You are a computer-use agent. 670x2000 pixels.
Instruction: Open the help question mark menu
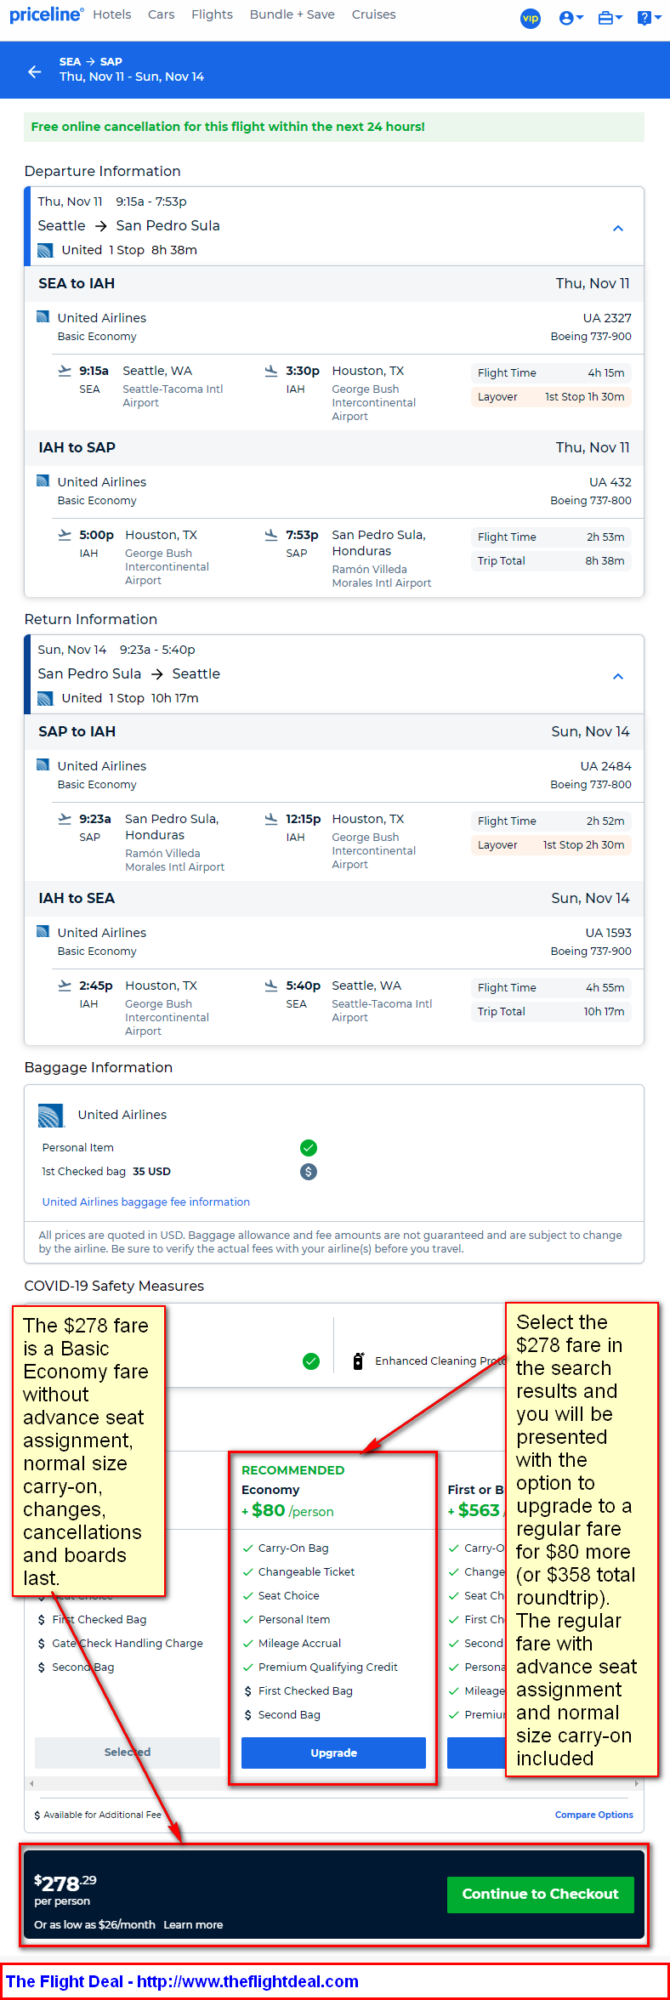648,17
